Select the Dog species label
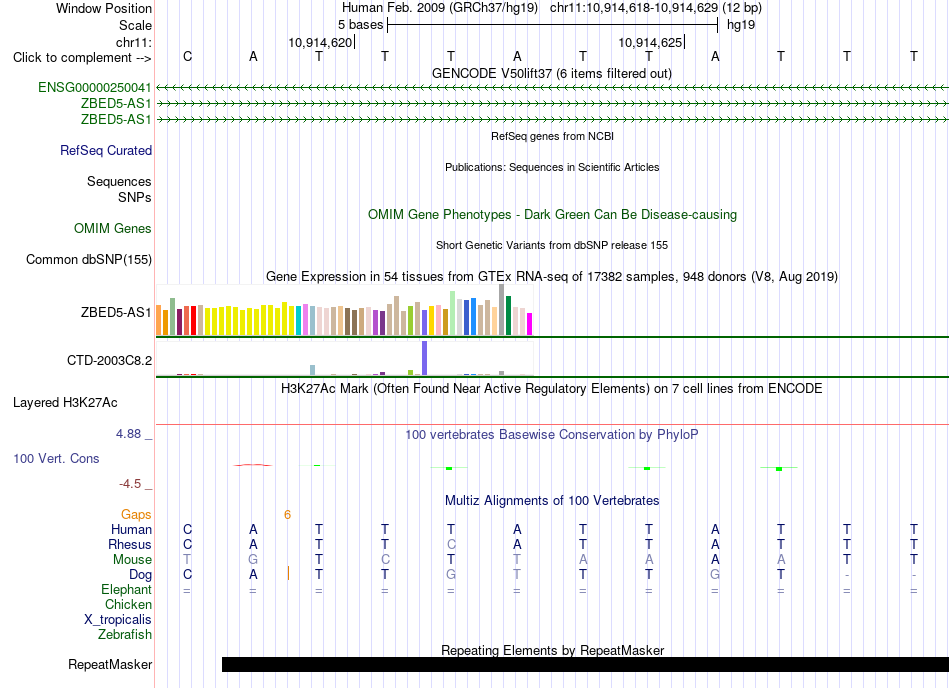The image size is (950, 688). 141,574
